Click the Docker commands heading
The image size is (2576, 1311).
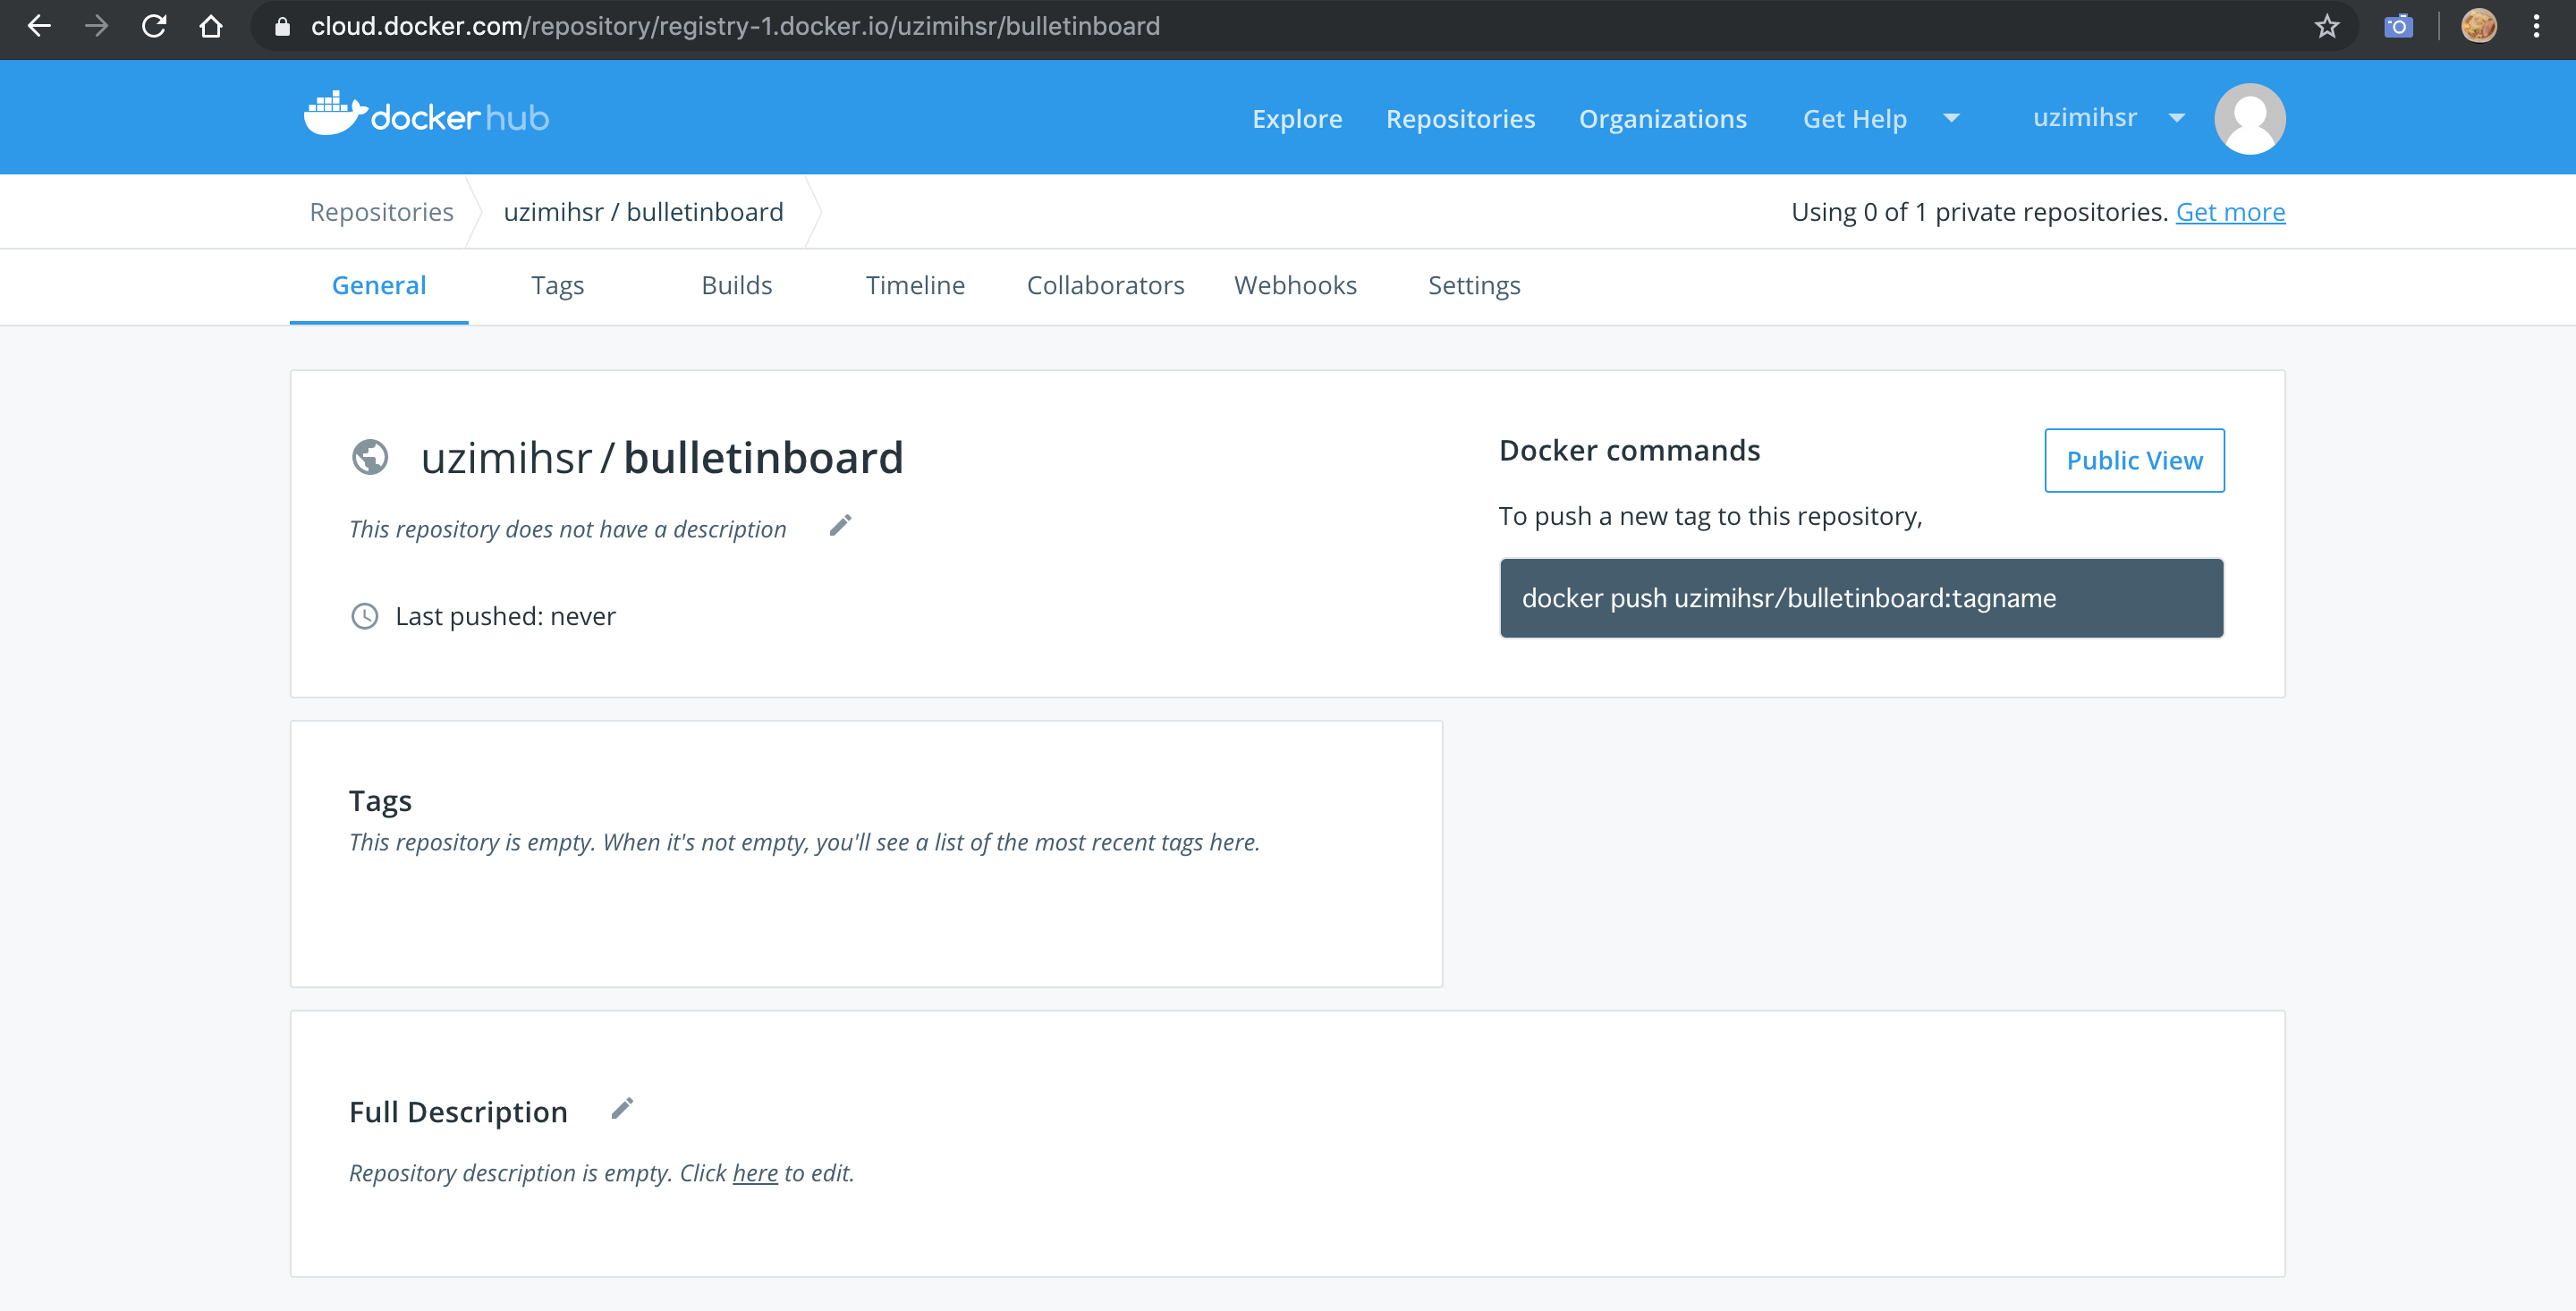click(1629, 451)
